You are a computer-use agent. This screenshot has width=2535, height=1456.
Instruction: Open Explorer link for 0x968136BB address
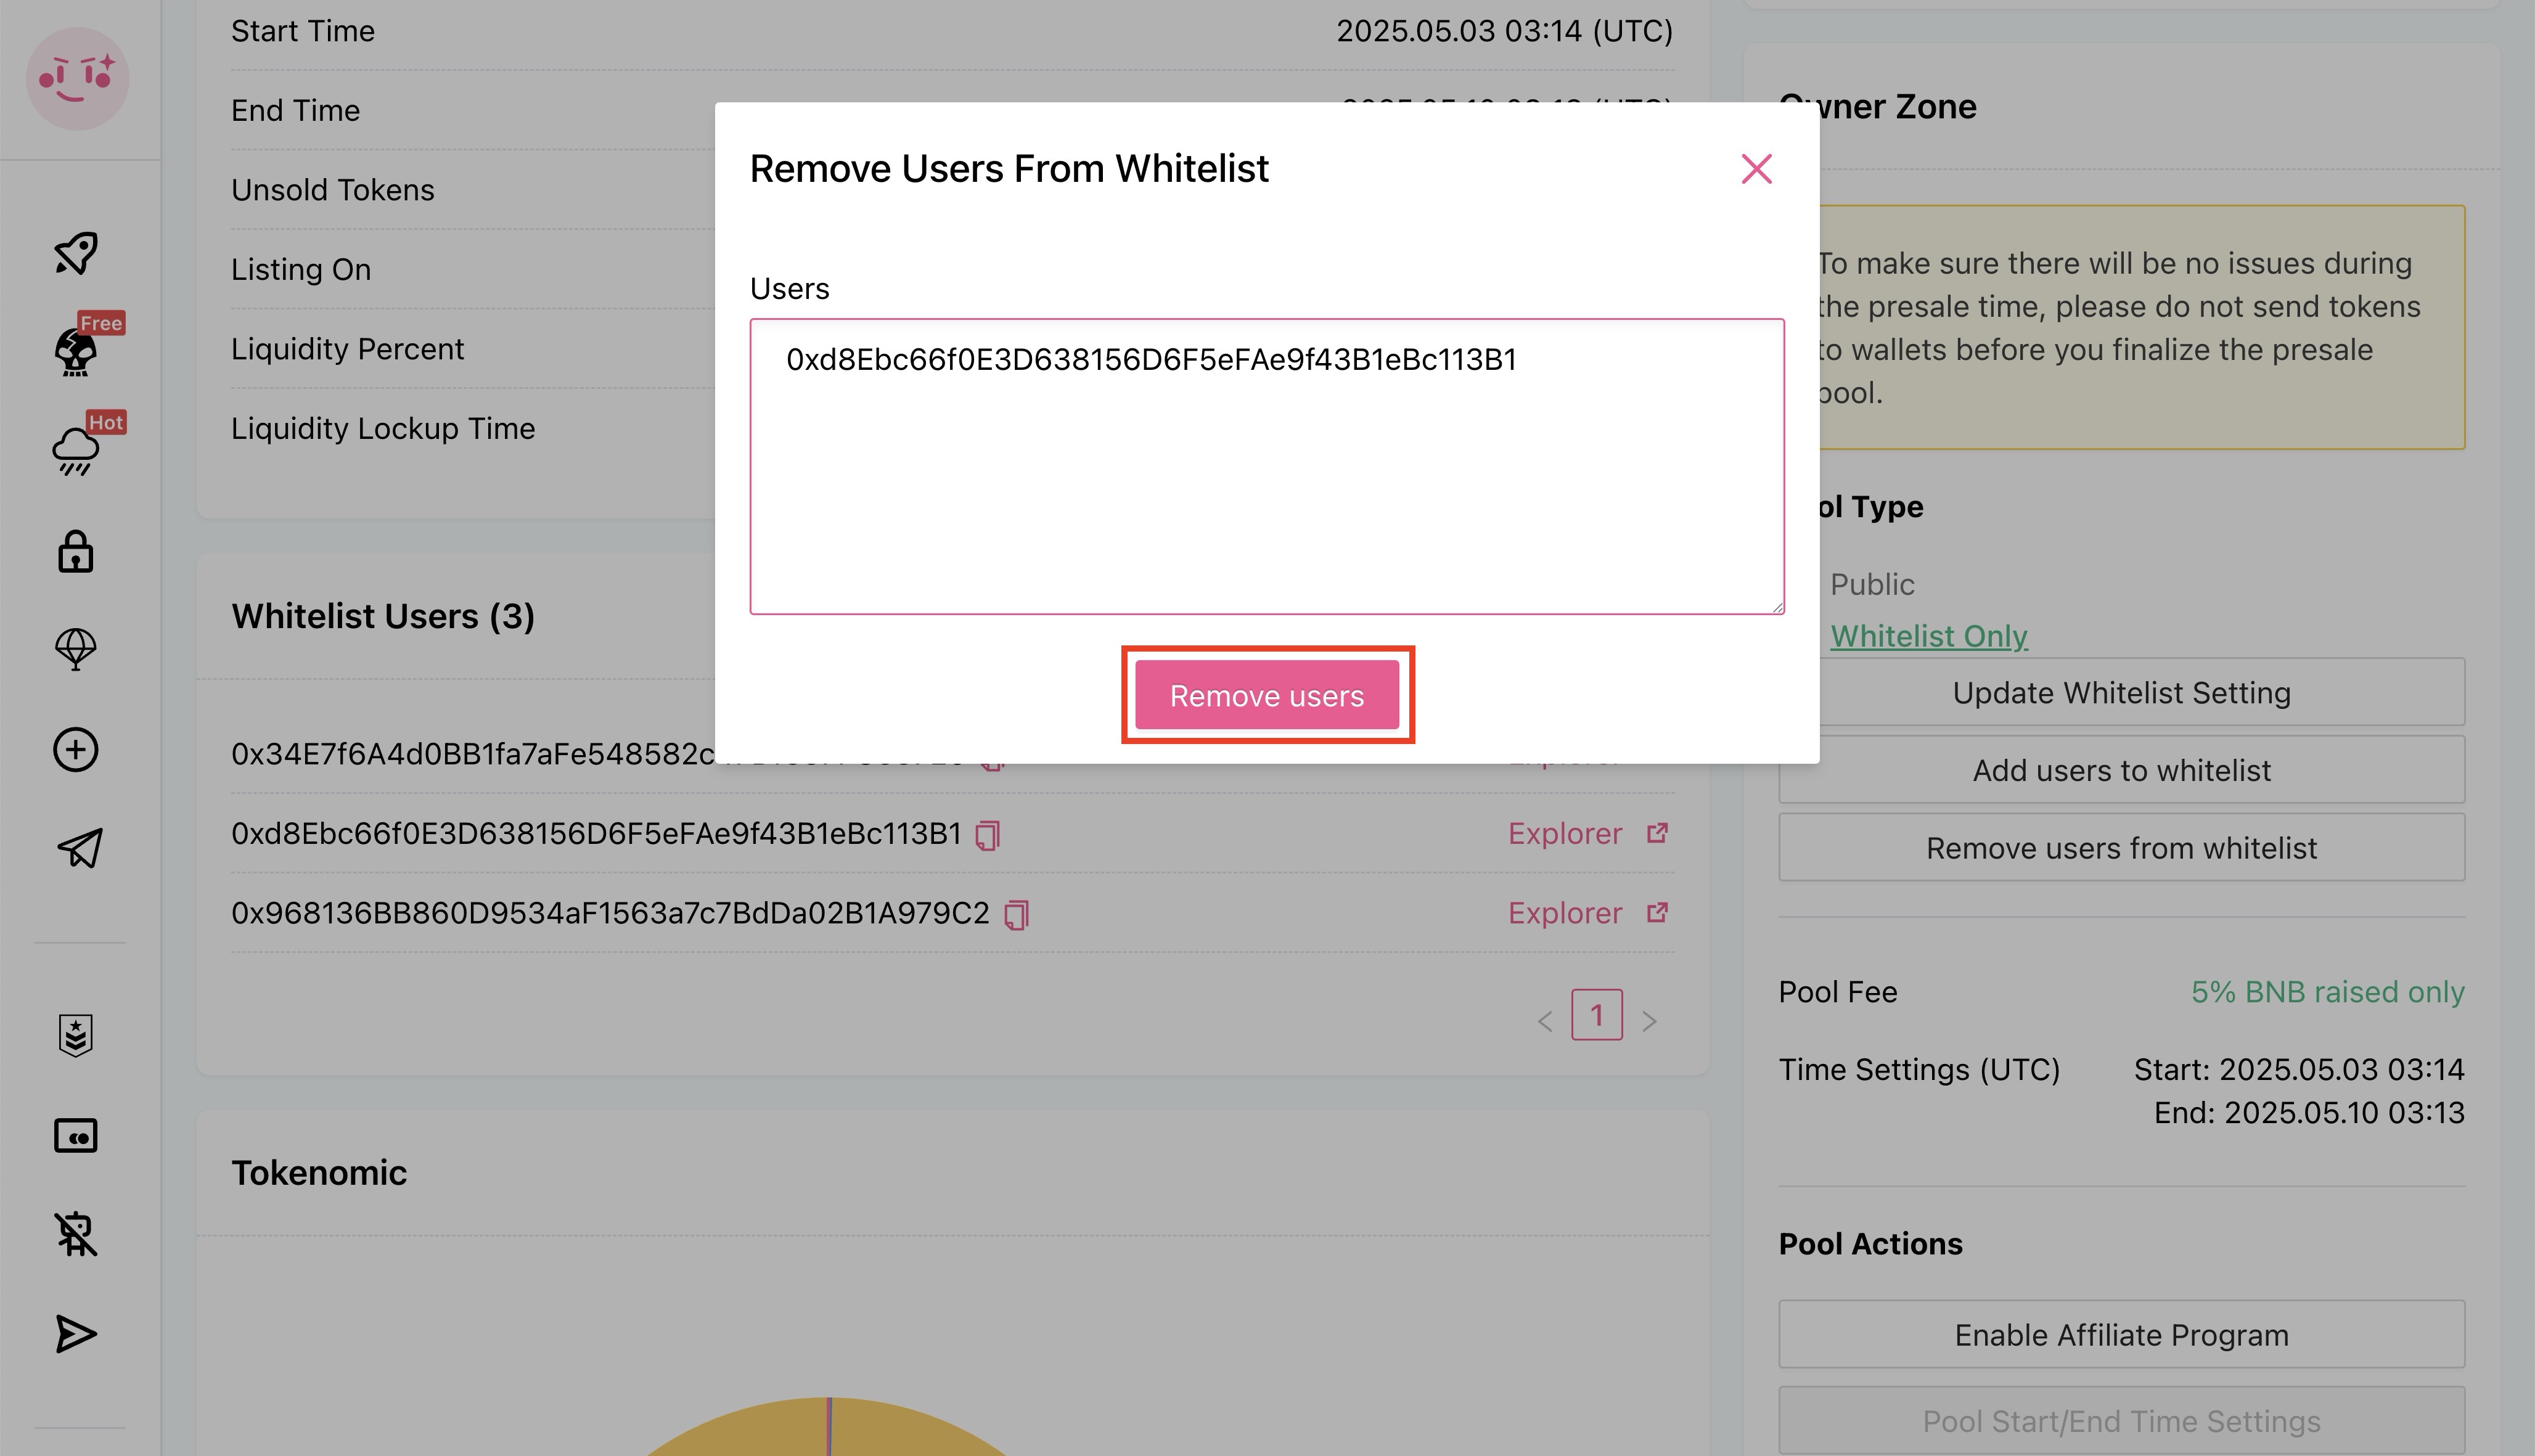(1565, 914)
